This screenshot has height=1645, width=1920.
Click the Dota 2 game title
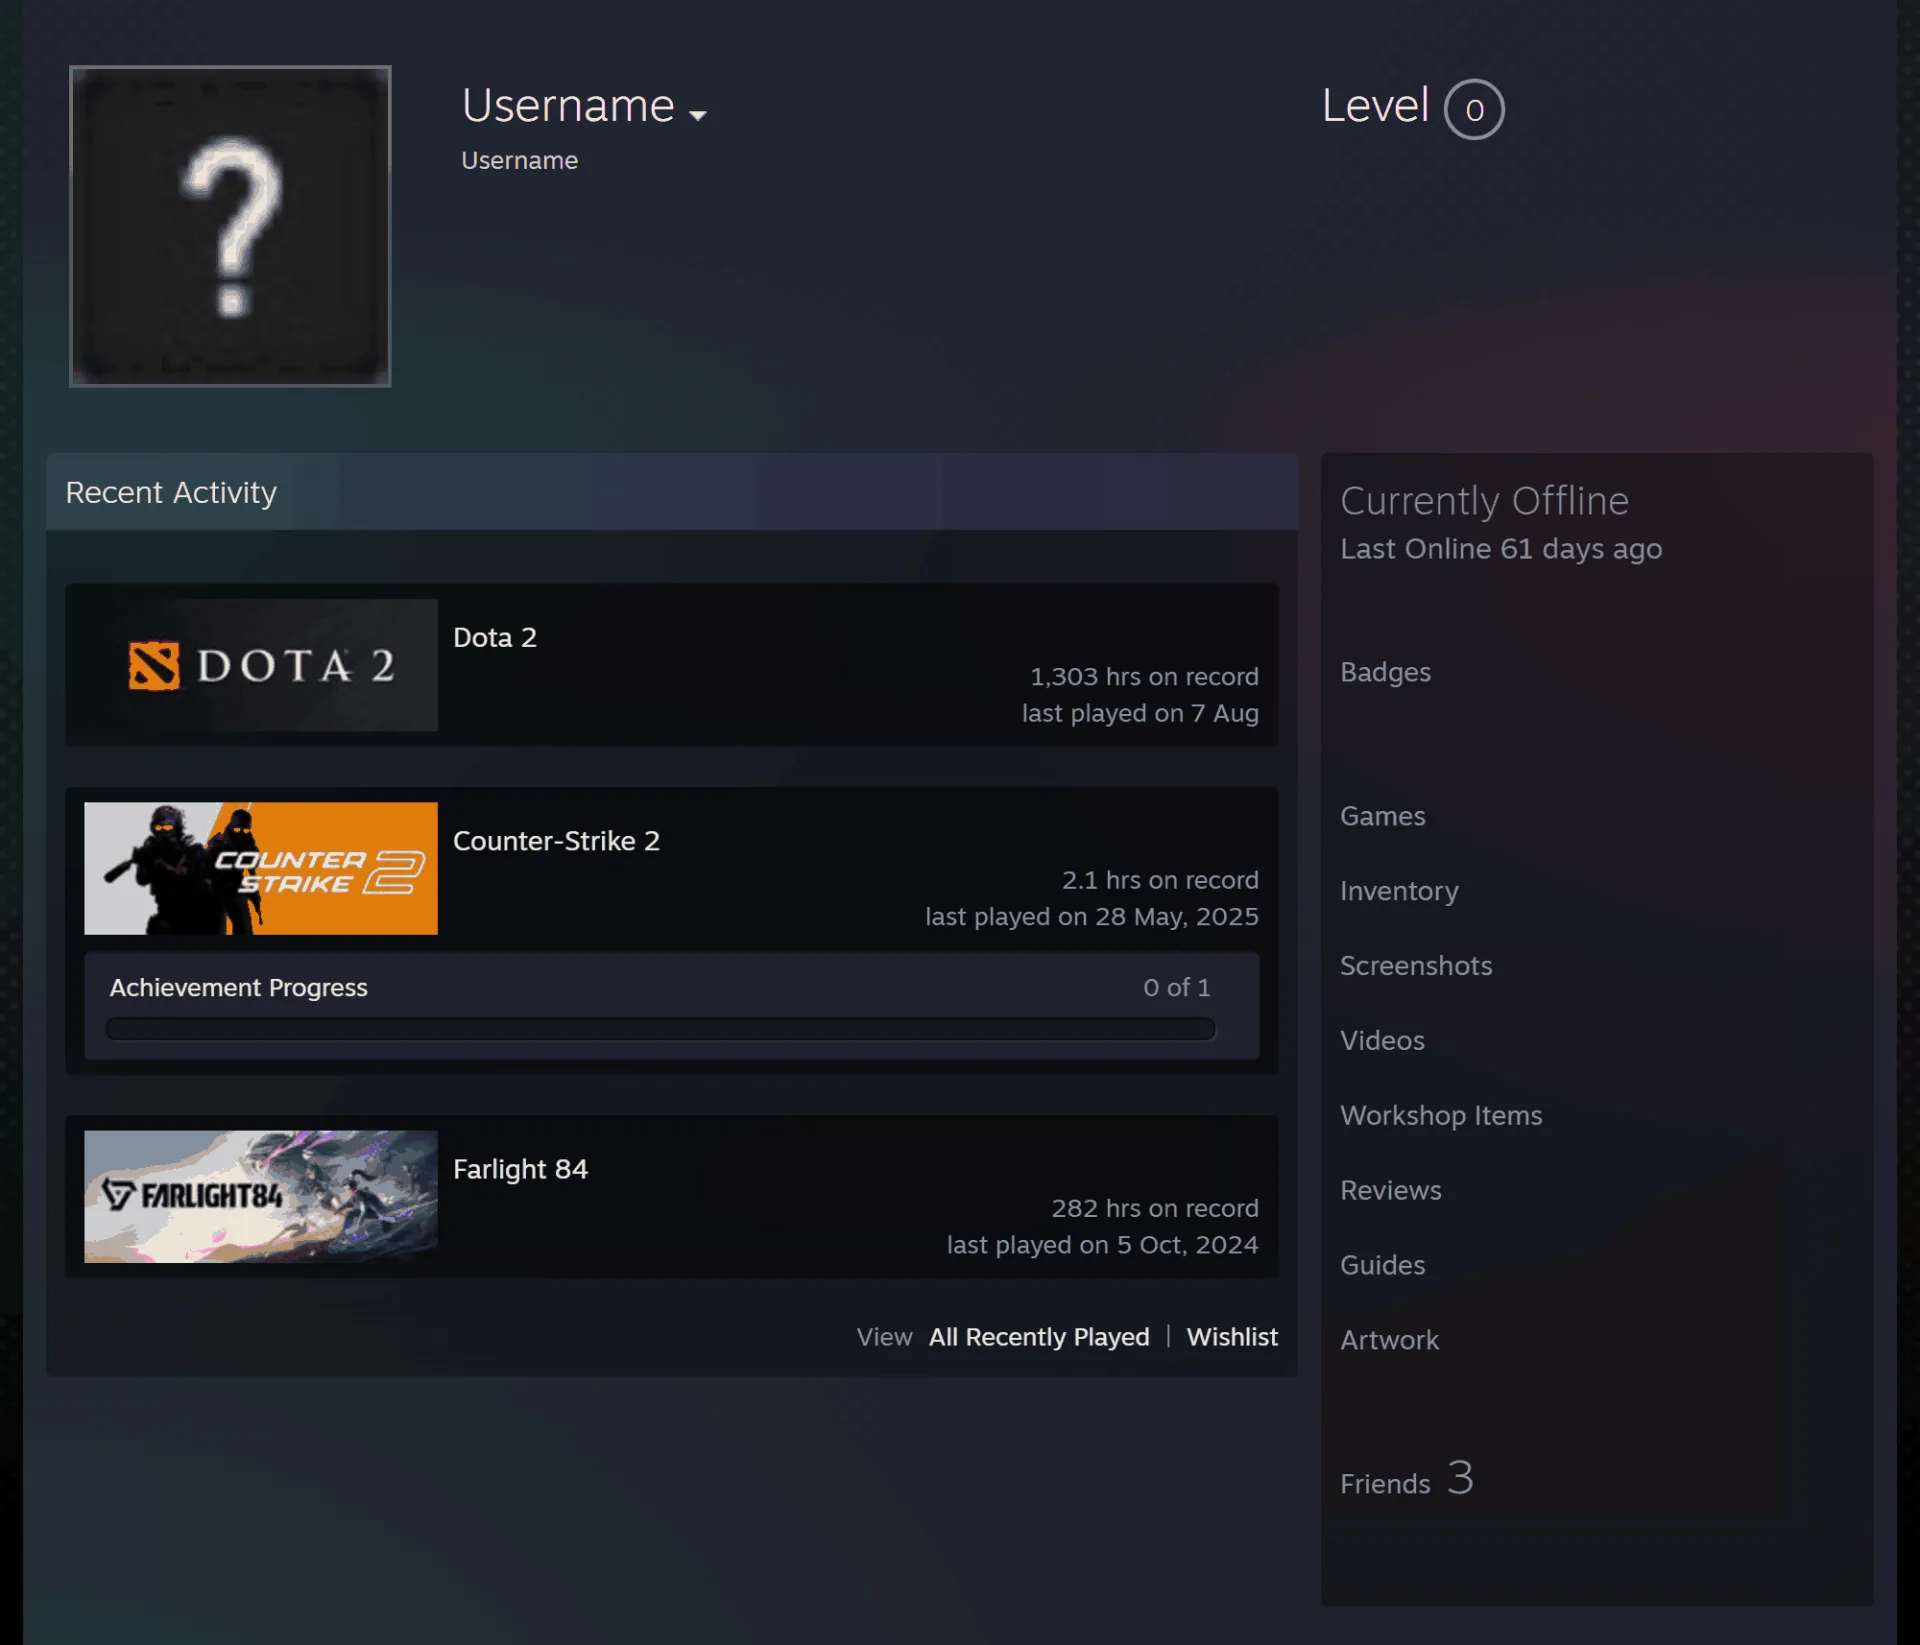(495, 638)
